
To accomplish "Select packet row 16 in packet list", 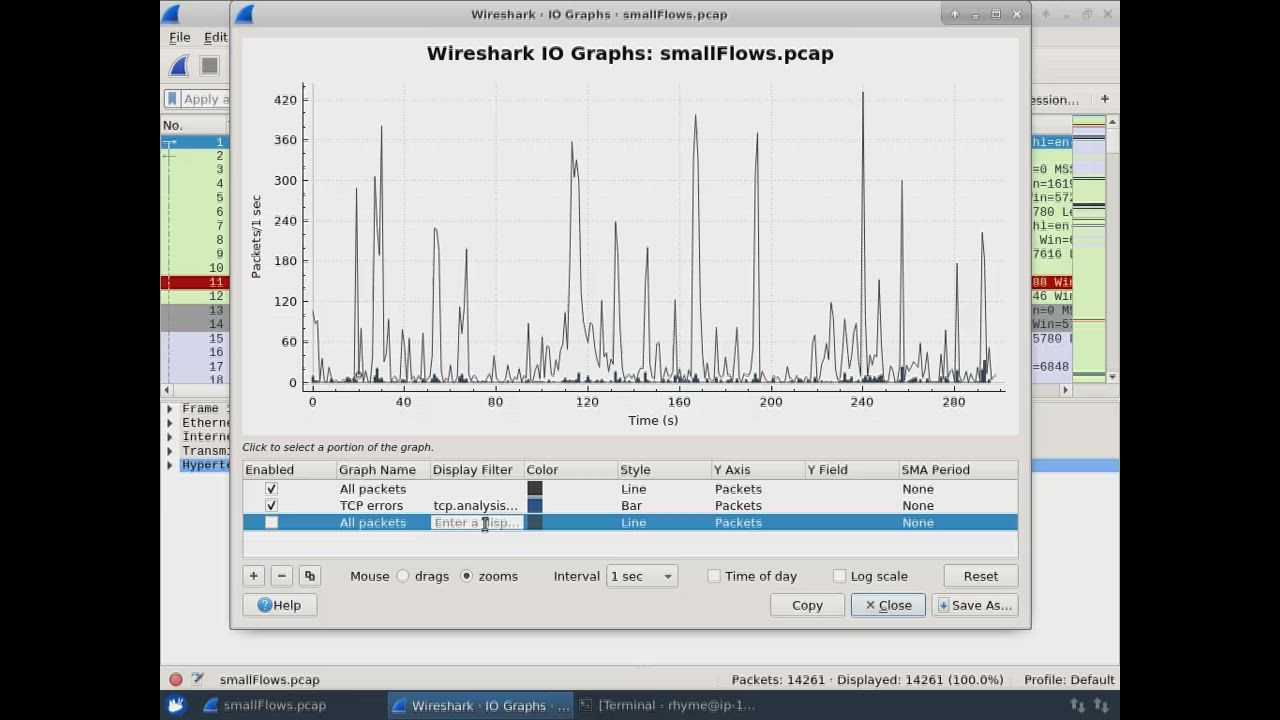I will coord(195,353).
